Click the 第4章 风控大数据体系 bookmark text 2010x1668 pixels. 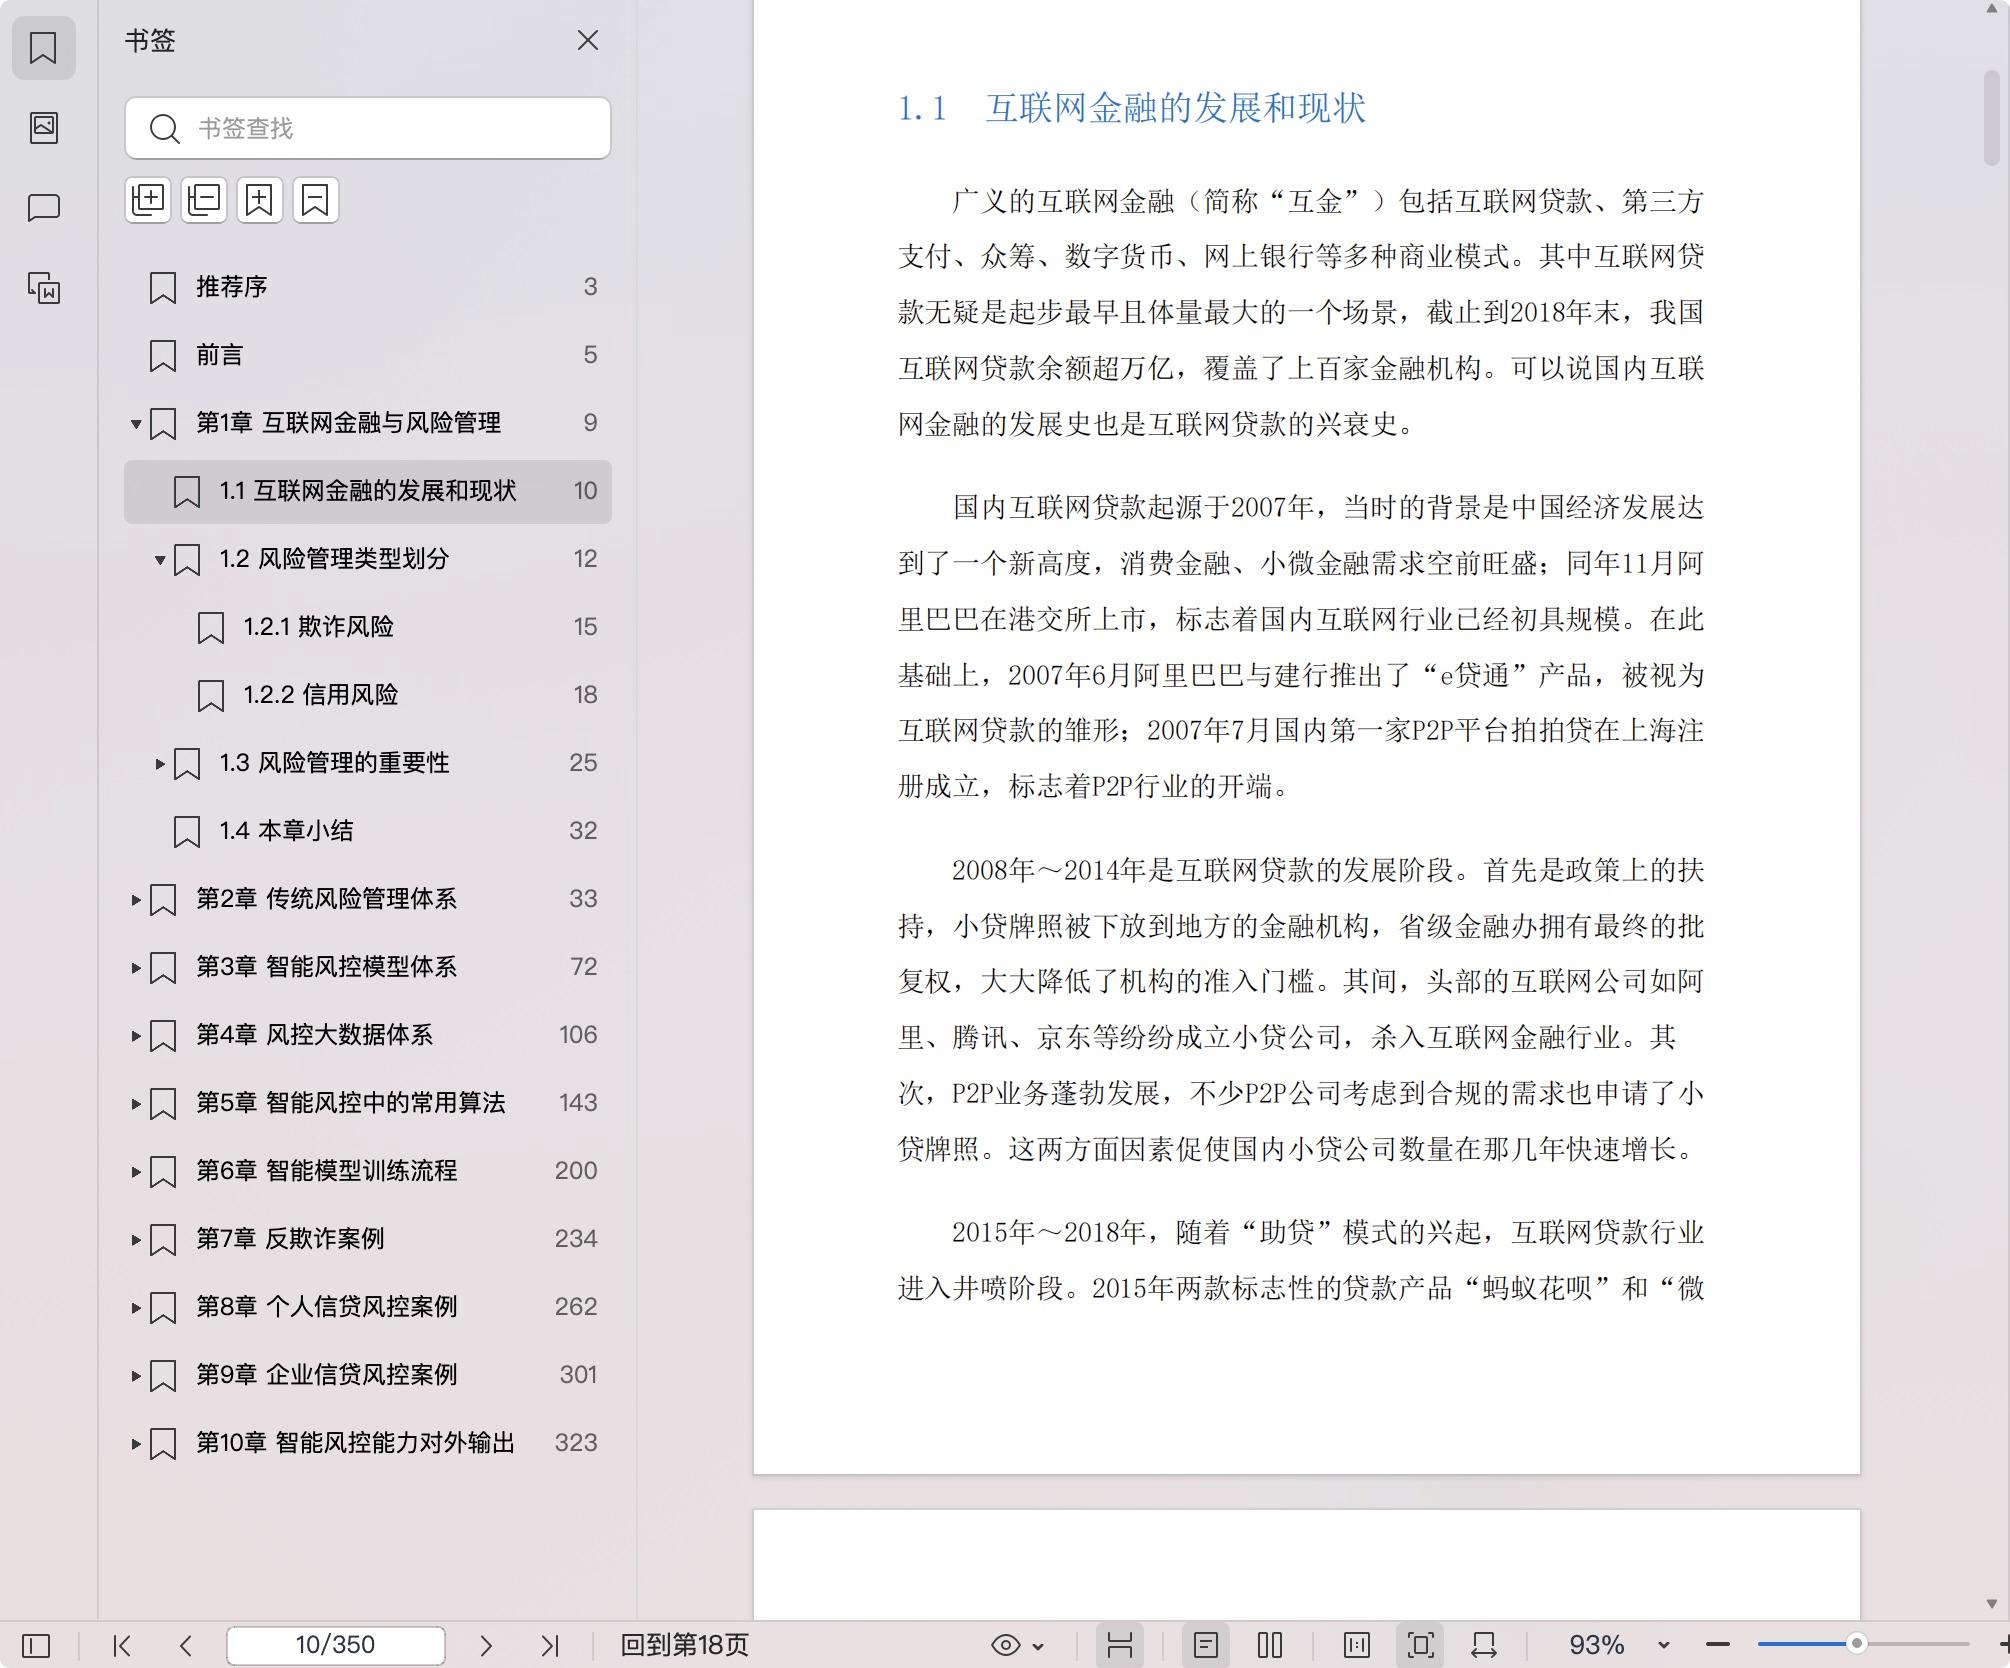(x=314, y=1035)
